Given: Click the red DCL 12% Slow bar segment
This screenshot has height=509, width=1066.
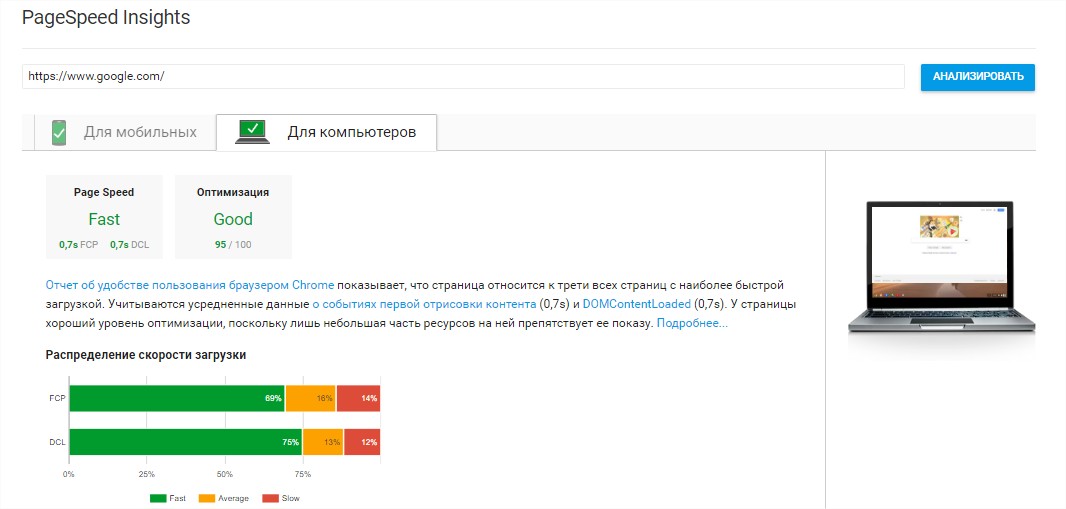Looking at the screenshot, I should pyautogui.click(x=362, y=442).
